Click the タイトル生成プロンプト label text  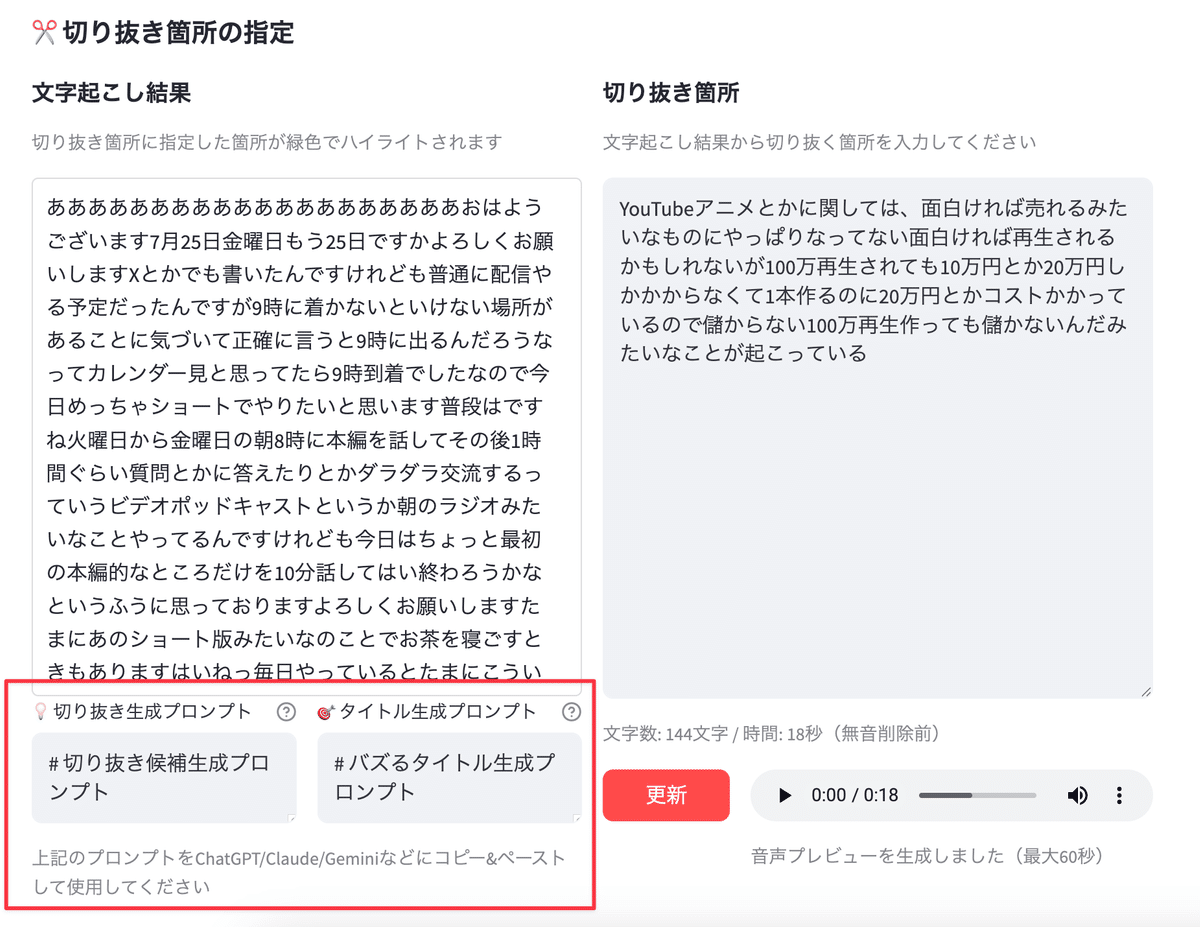(x=438, y=712)
